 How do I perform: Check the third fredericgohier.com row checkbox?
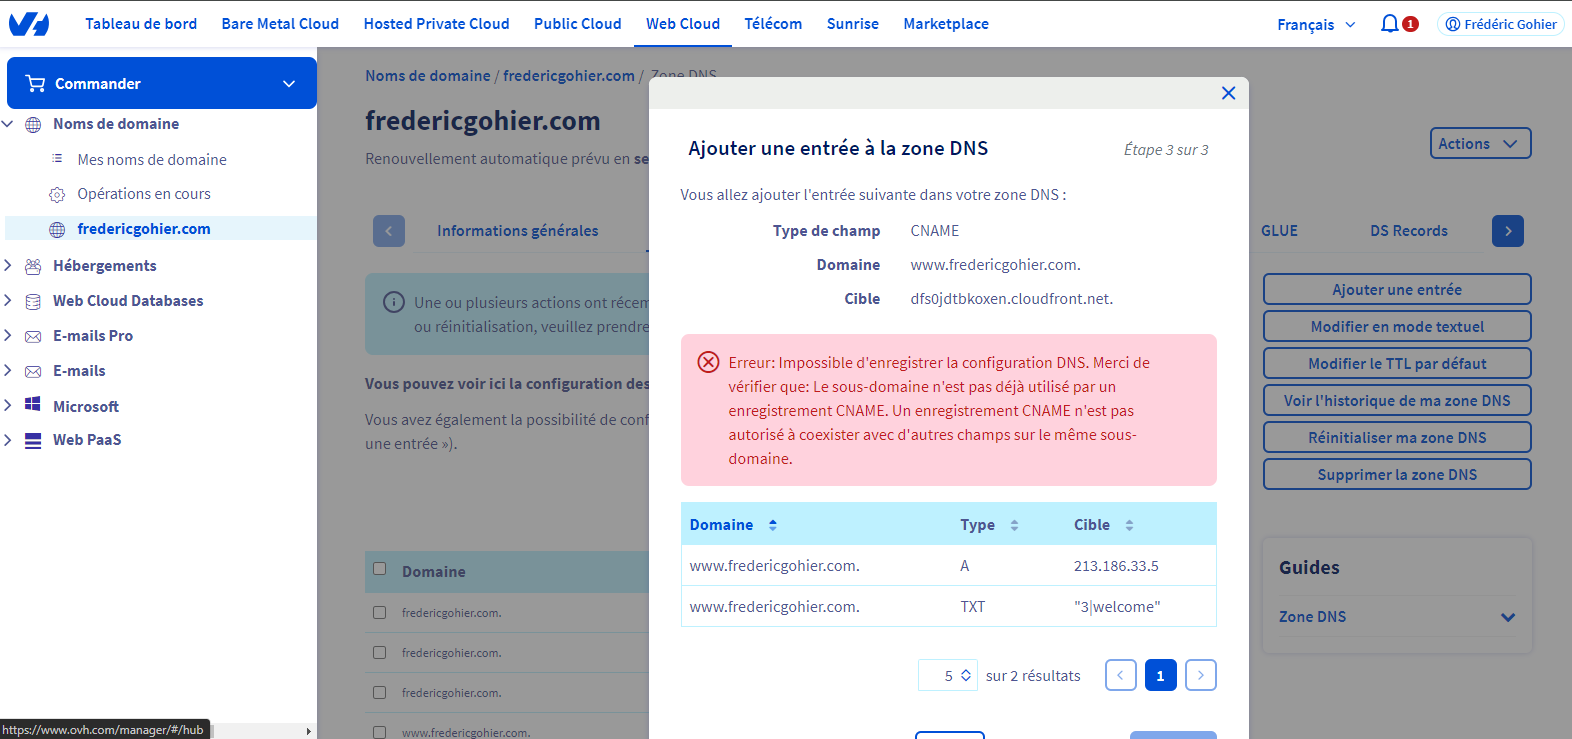(380, 692)
